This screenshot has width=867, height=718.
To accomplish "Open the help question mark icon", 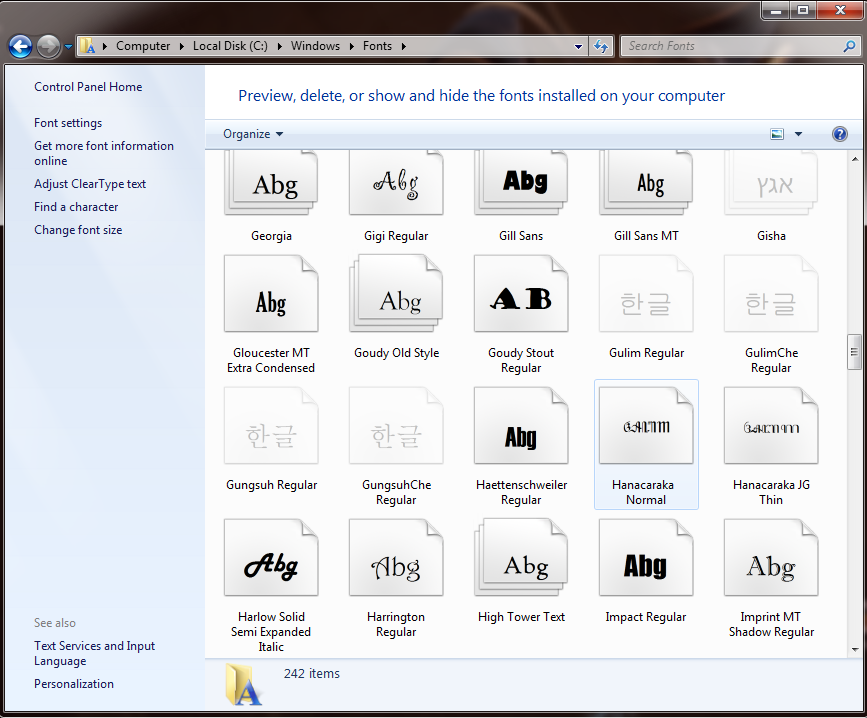I will point(840,134).
